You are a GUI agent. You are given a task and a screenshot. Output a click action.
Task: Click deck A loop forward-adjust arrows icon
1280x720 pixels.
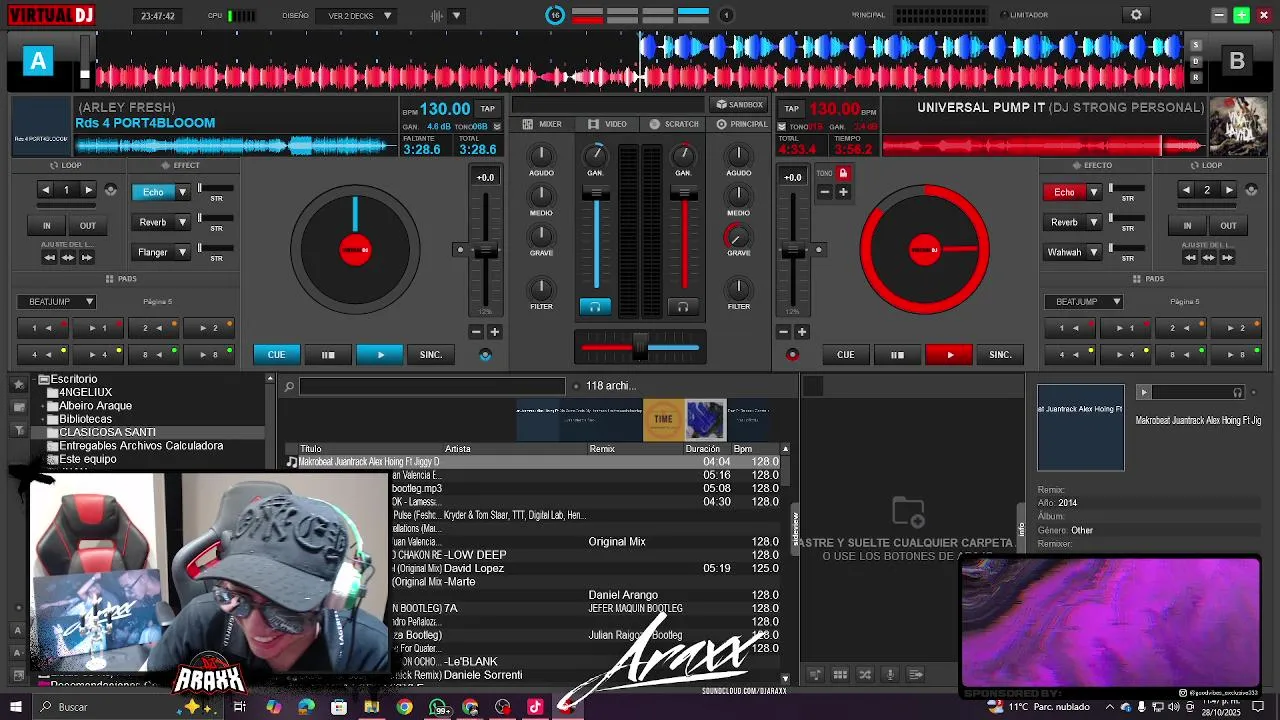click(x=87, y=258)
